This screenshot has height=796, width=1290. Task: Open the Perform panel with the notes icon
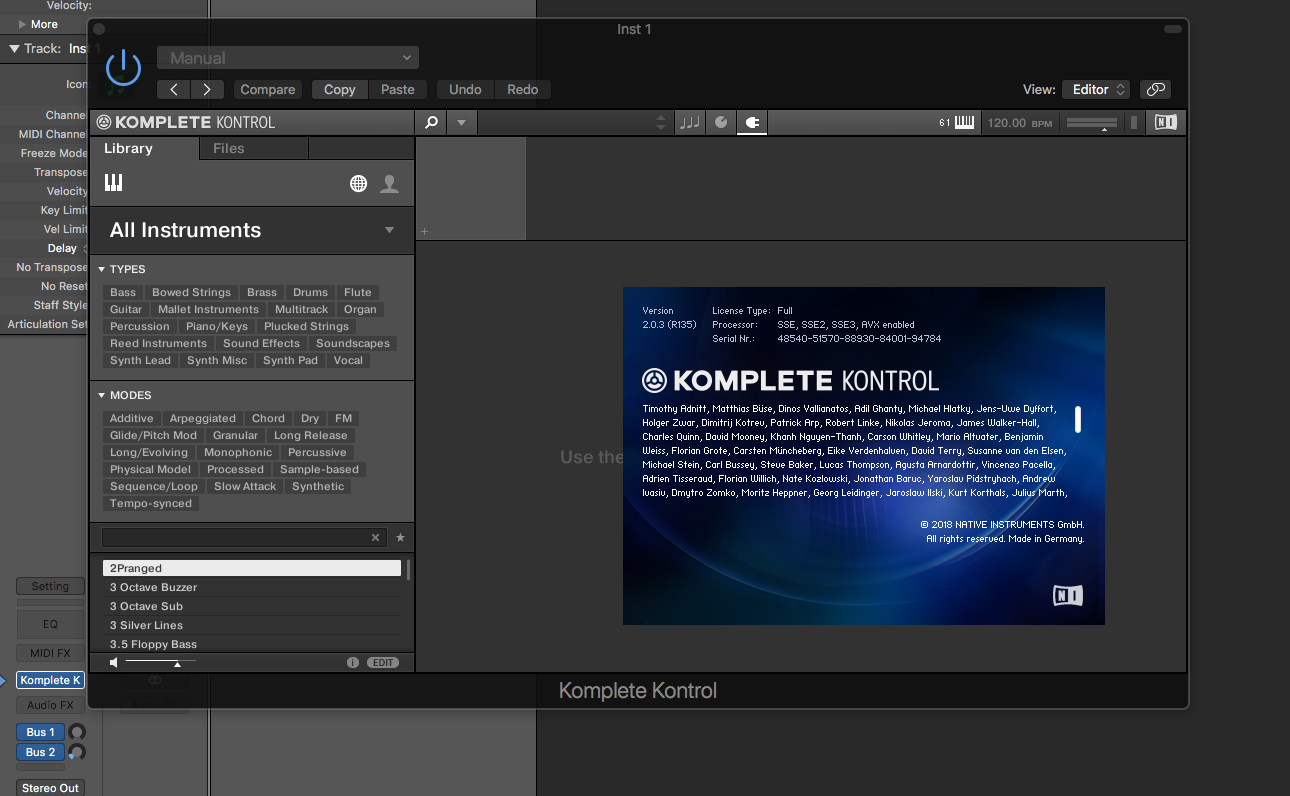pos(690,122)
